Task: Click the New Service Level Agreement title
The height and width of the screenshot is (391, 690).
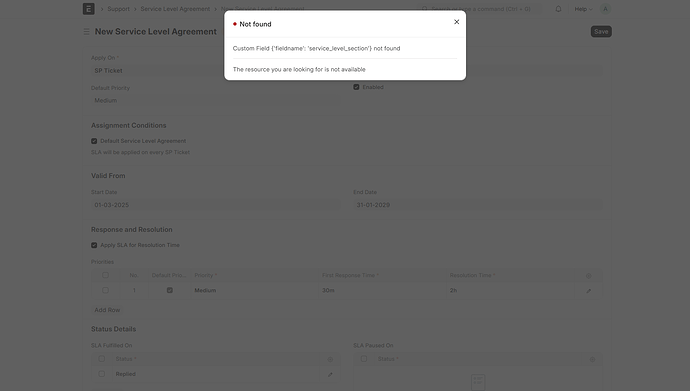Action: (156, 32)
